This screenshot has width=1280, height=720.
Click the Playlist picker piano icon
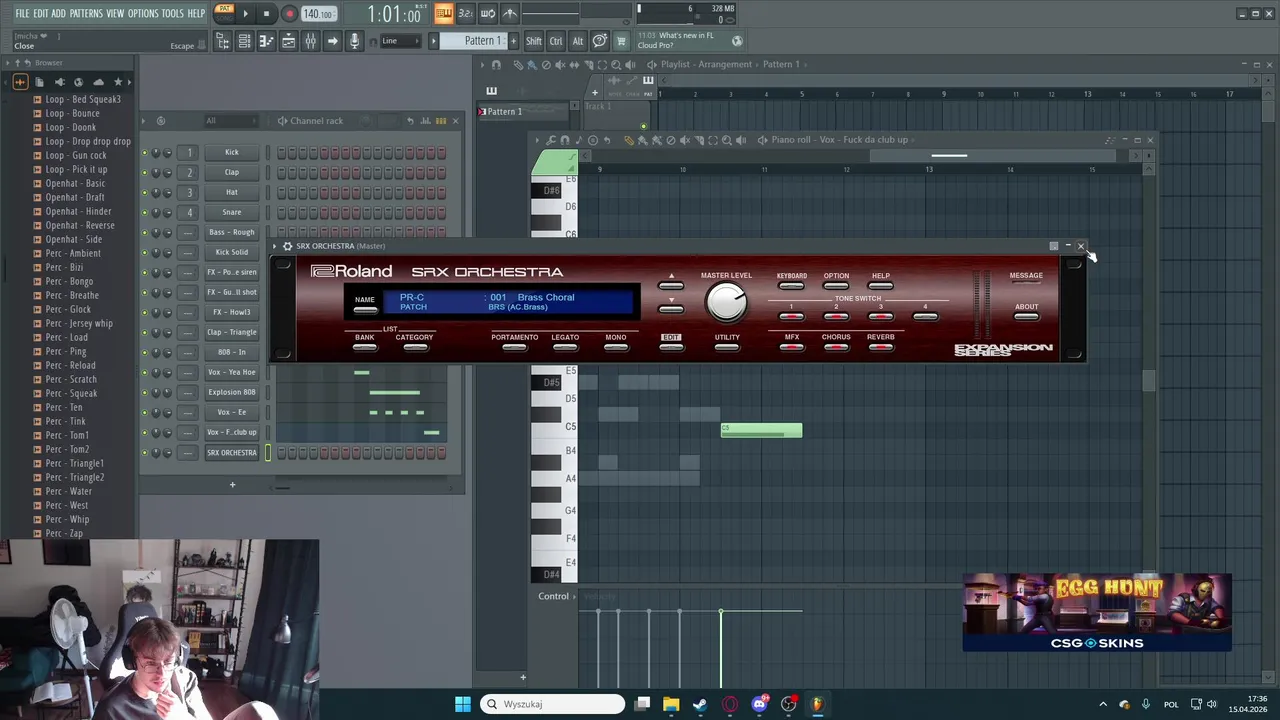[x=491, y=91]
